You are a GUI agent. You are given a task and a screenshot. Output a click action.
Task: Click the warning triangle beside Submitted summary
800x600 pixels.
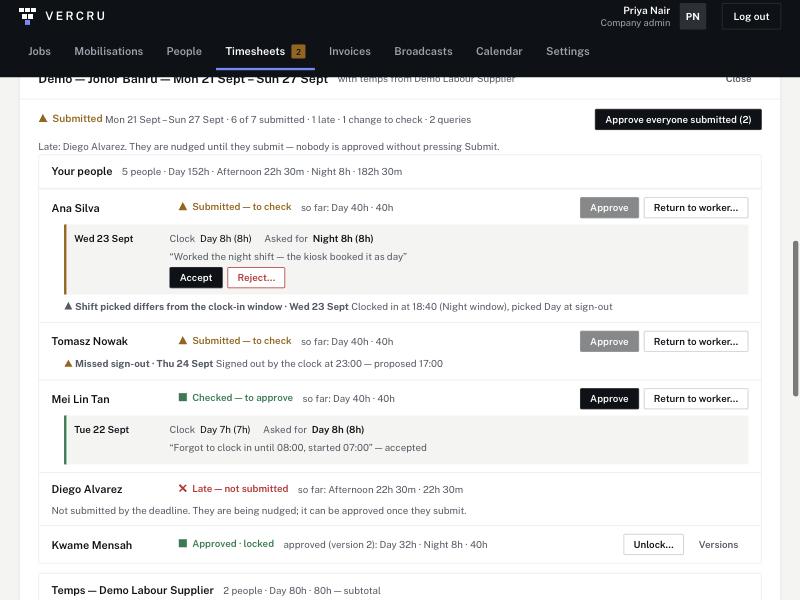click(x=43, y=118)
